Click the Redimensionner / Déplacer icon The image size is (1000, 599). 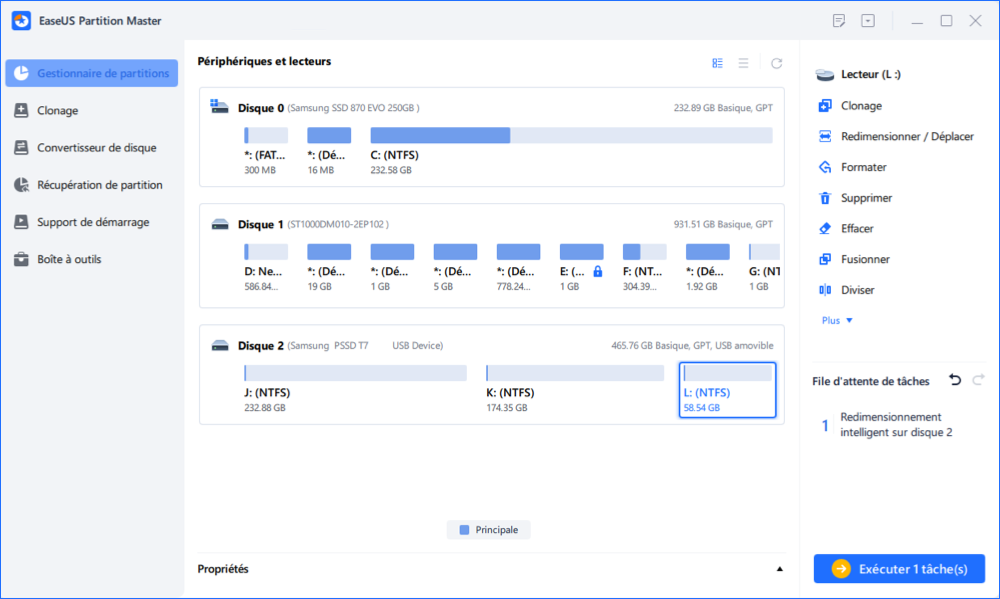click(x=825, y=136)
